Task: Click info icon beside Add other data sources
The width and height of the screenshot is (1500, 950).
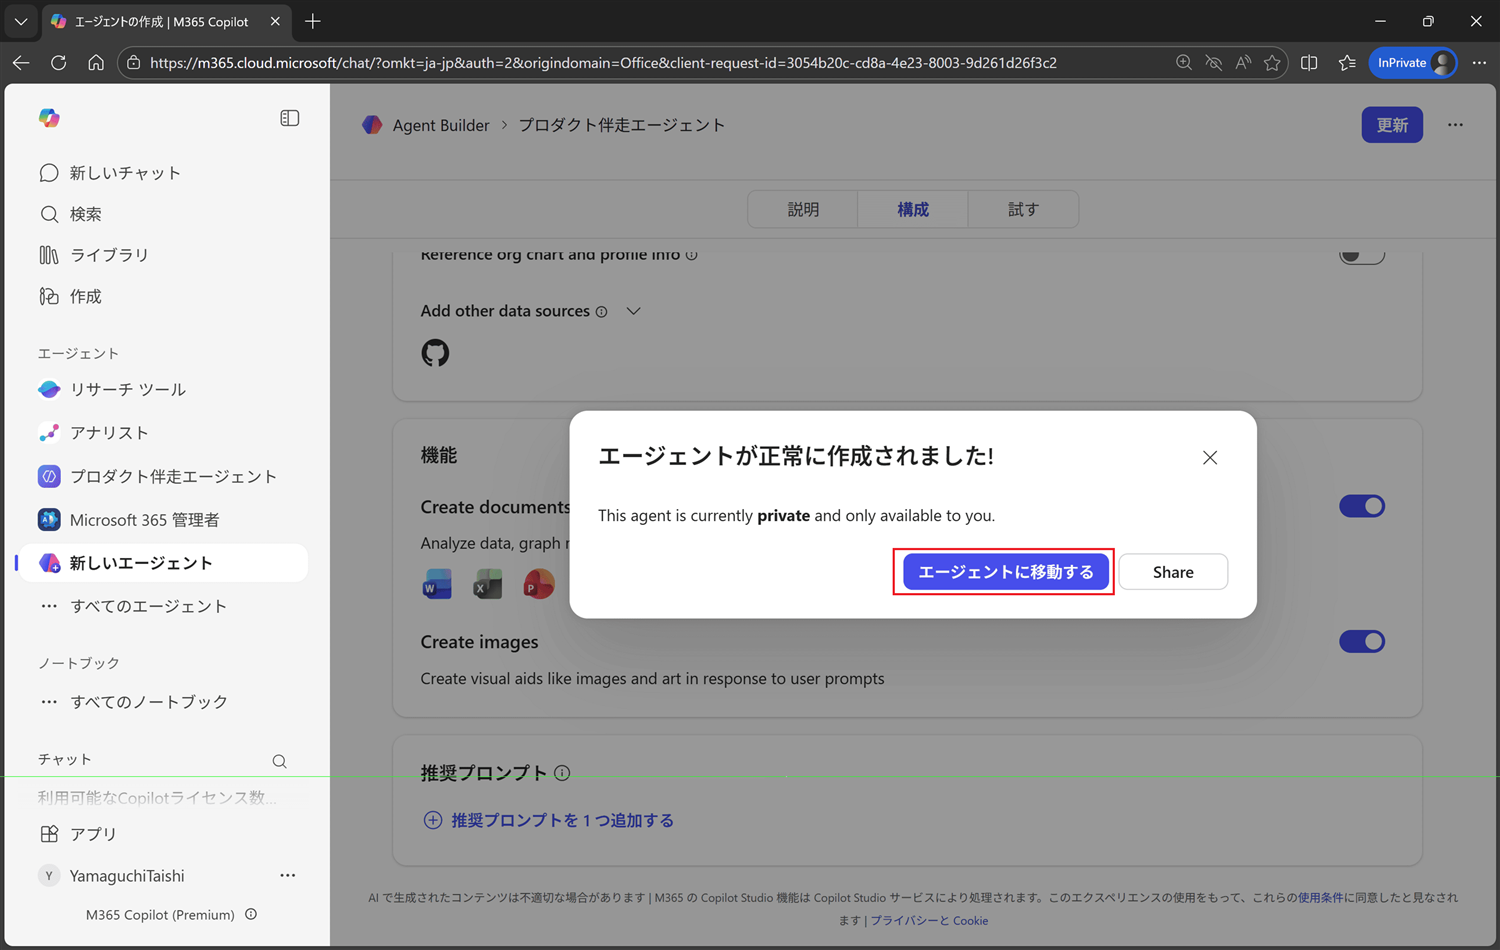Action: point(601,312)
